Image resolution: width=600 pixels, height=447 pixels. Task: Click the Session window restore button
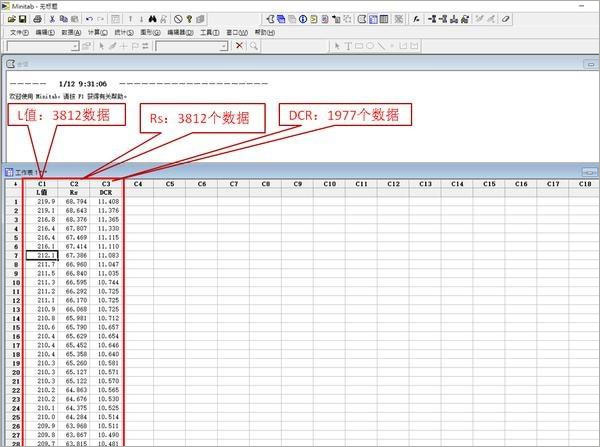pos(590,64)
